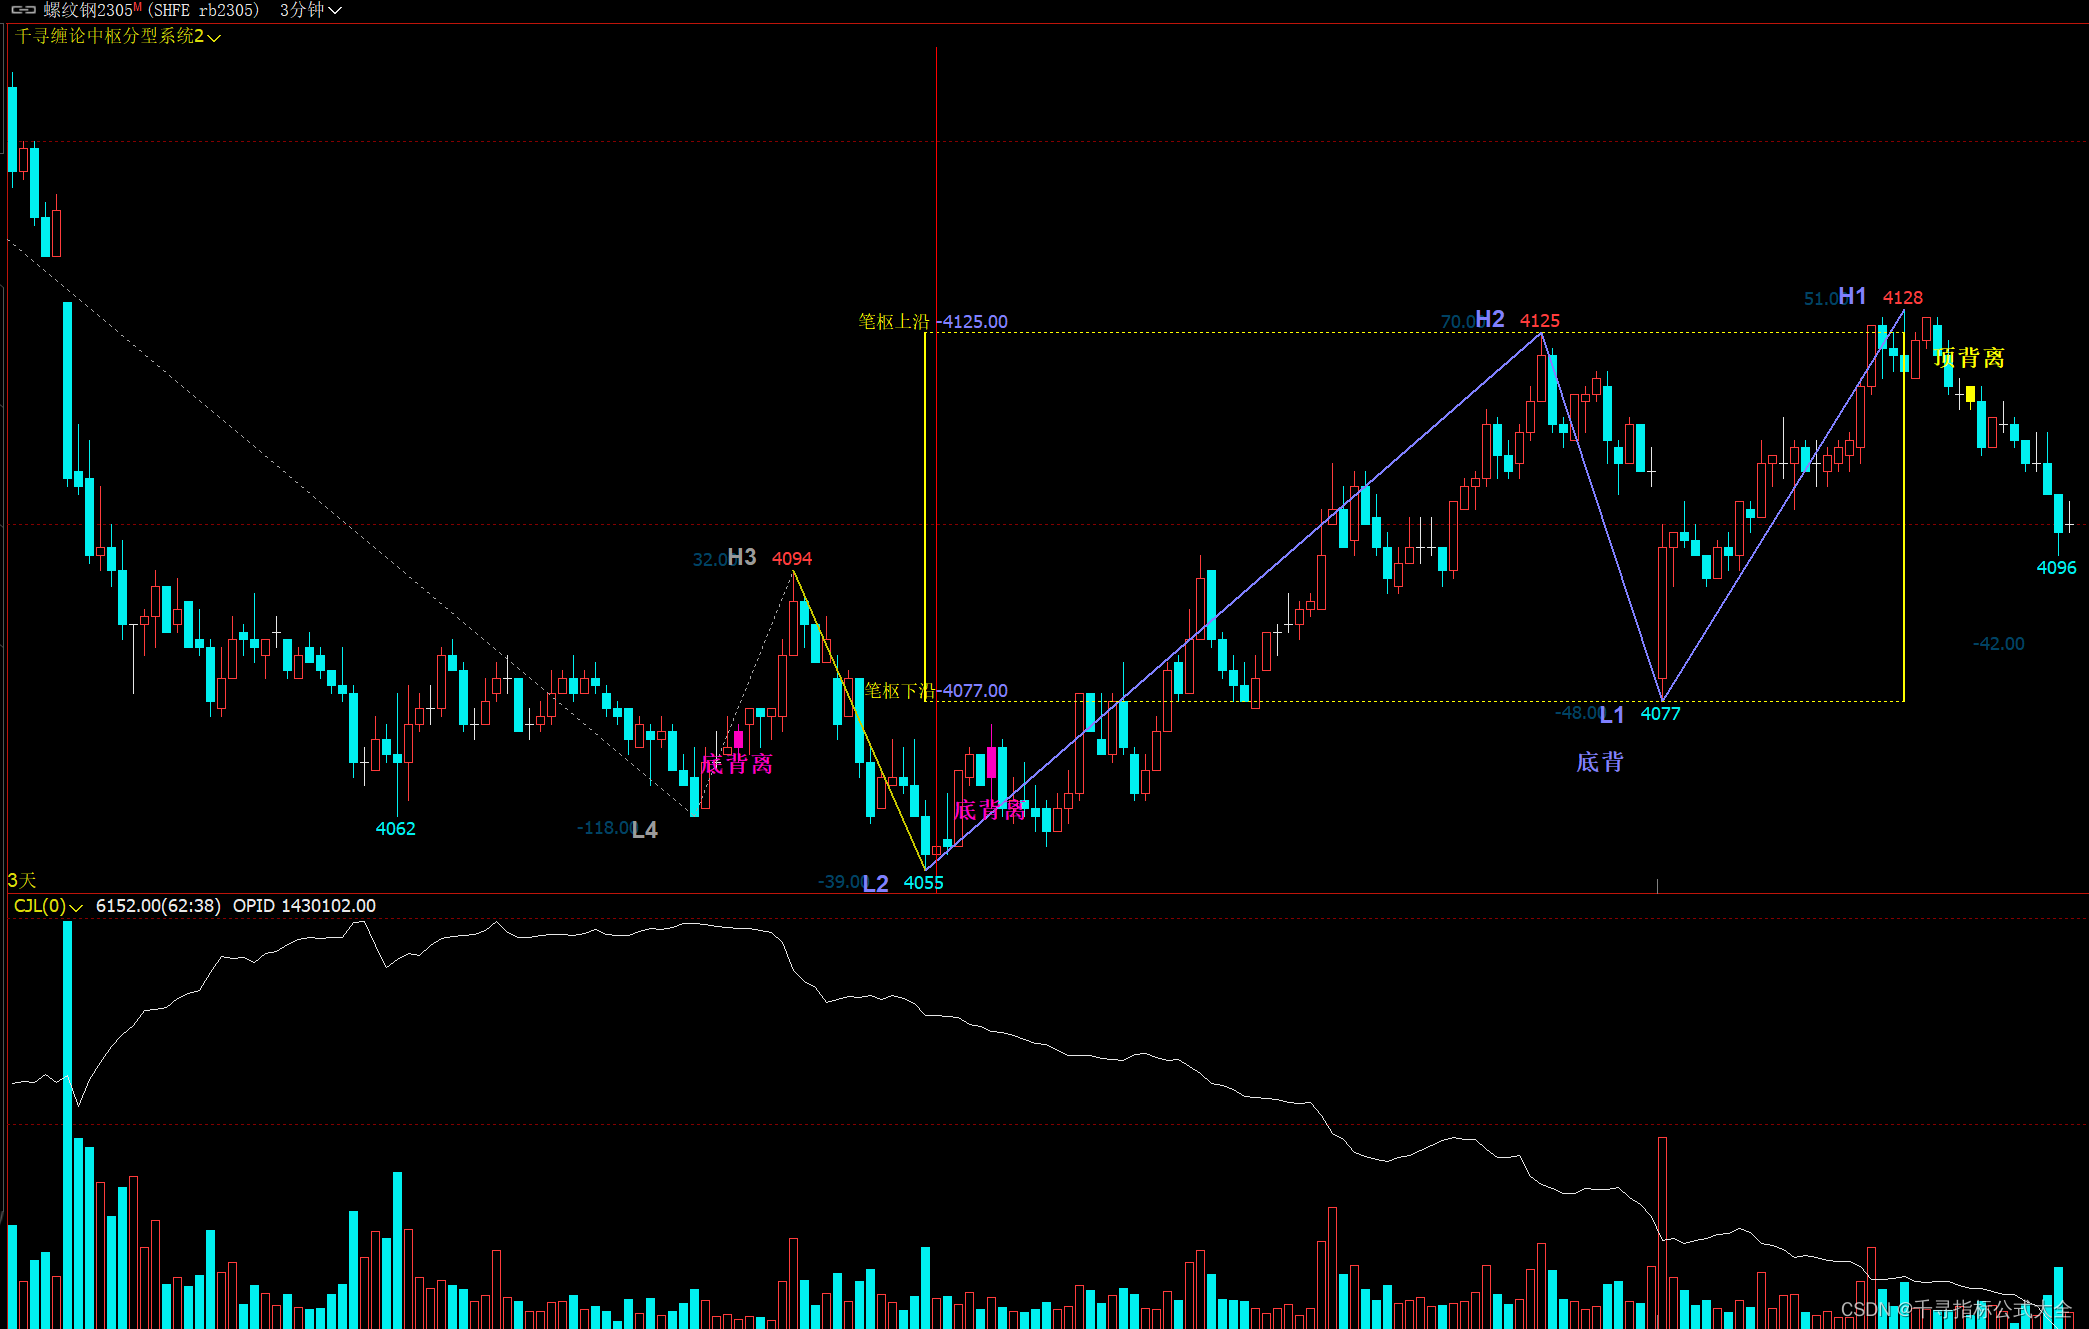2089x1329 pixels.
Task: Click the 笔枢上沿 4125.00 label
Action: [x=933, y=322]
